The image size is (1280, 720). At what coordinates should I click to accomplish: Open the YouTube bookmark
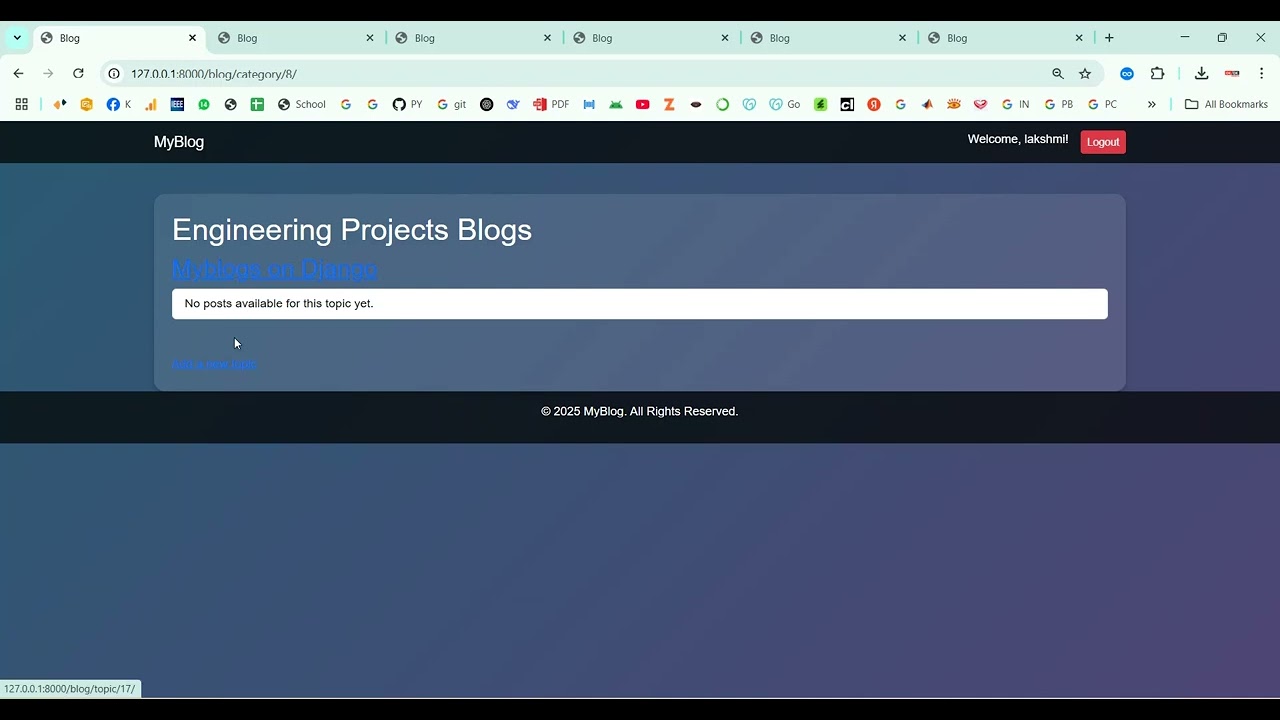point(643,104)
